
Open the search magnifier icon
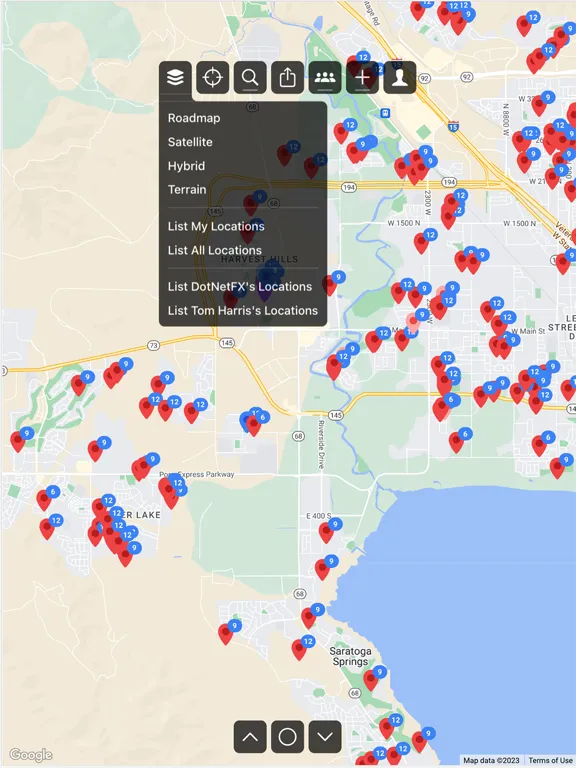click(250, 77)
